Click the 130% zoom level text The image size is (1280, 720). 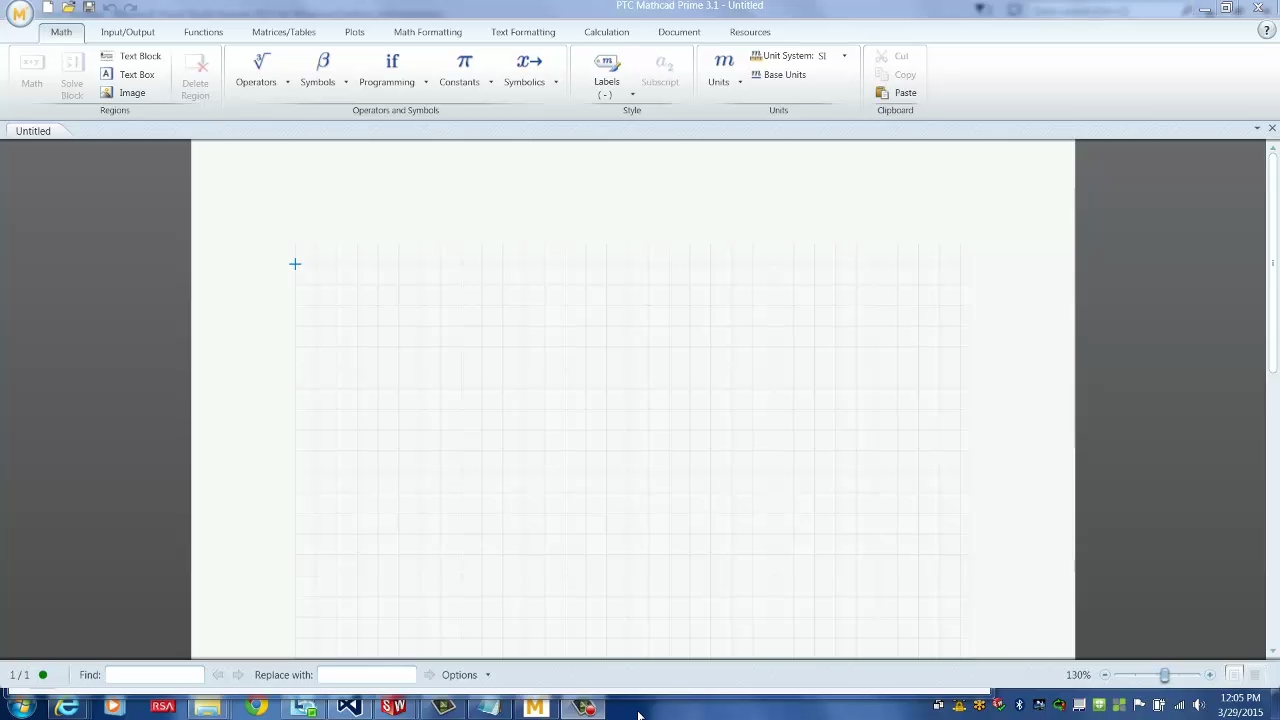click(x=1078, y=675)
